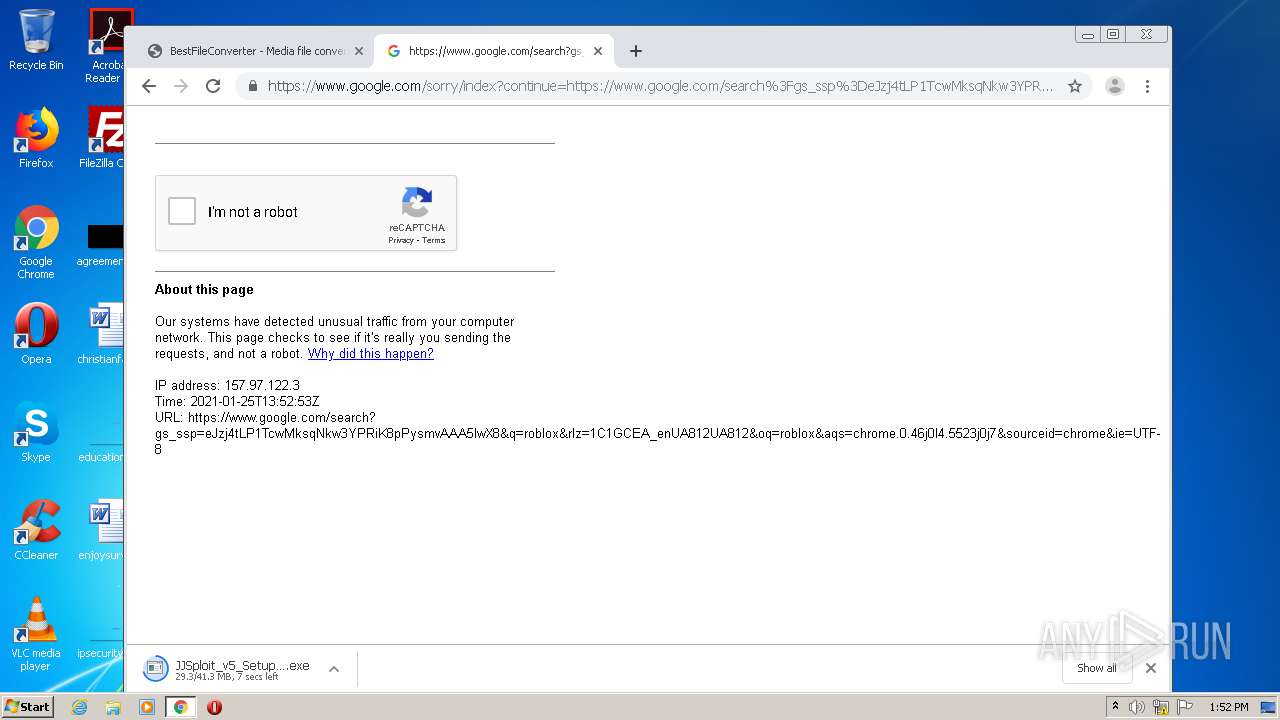1280x720 pixels.
Task: Open the Chrome profile avatar menu
Action: point(1115,86)
